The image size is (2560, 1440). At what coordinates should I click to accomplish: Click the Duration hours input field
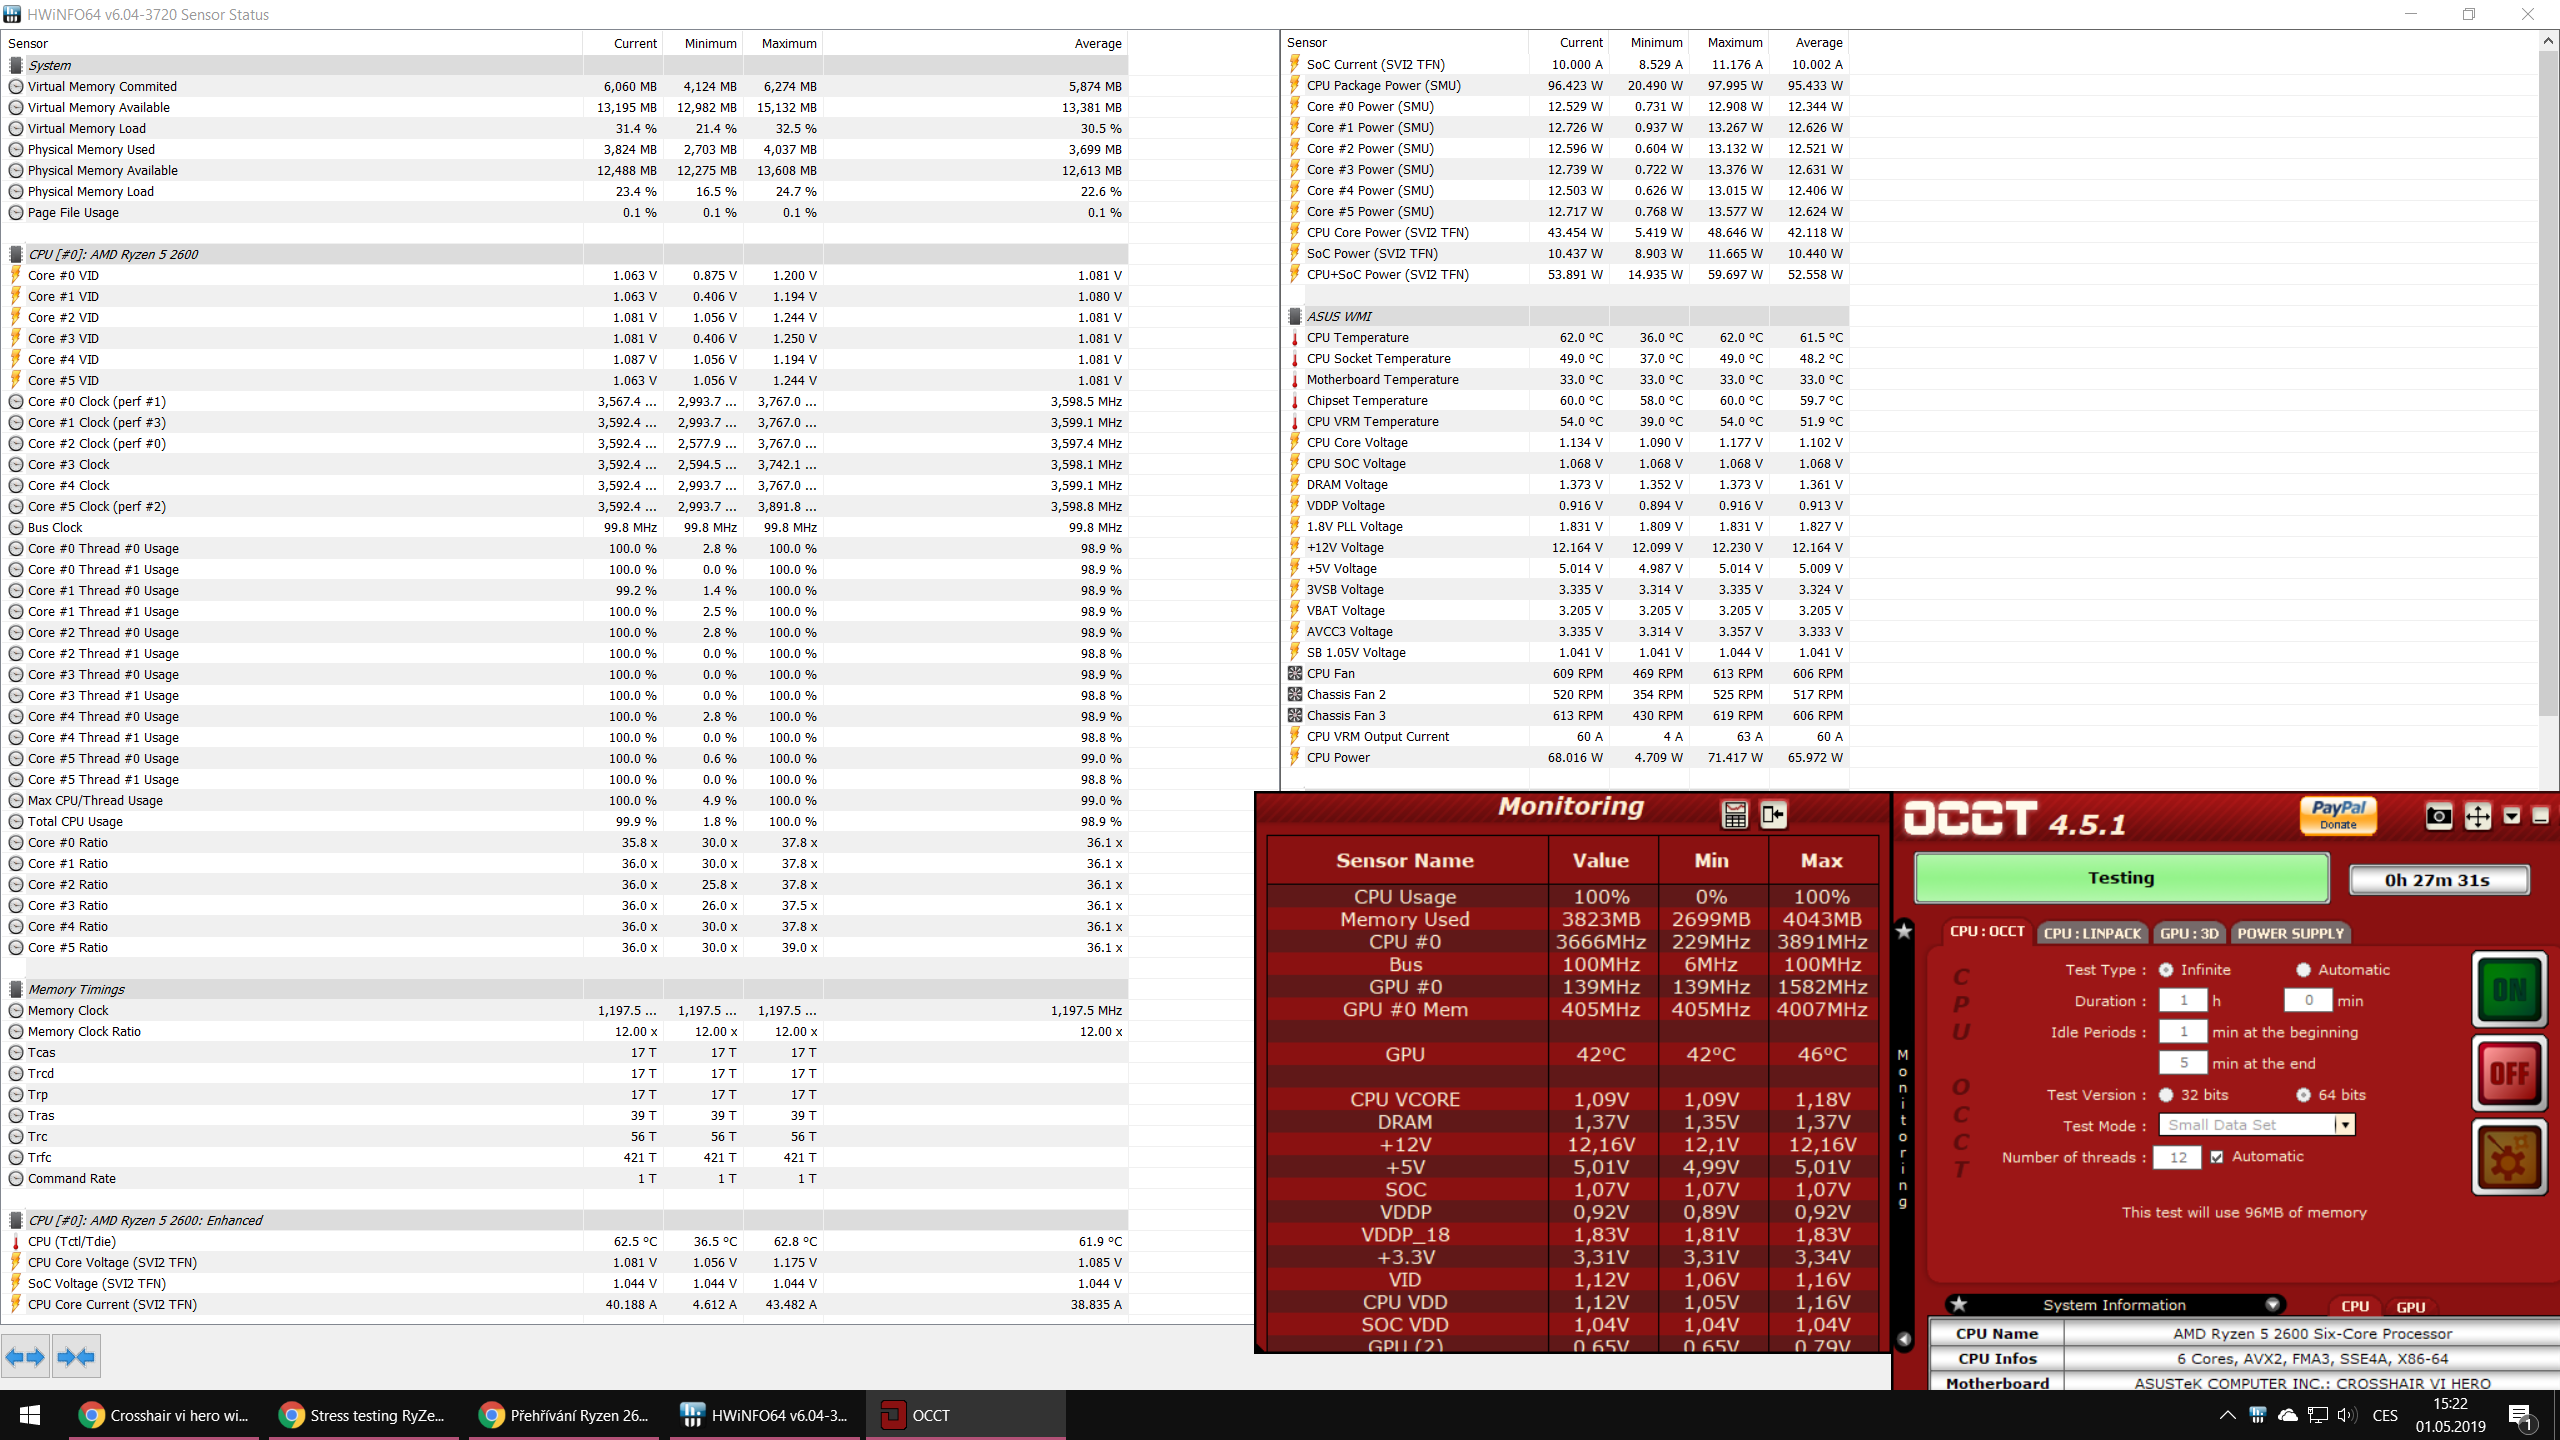2183,1000
